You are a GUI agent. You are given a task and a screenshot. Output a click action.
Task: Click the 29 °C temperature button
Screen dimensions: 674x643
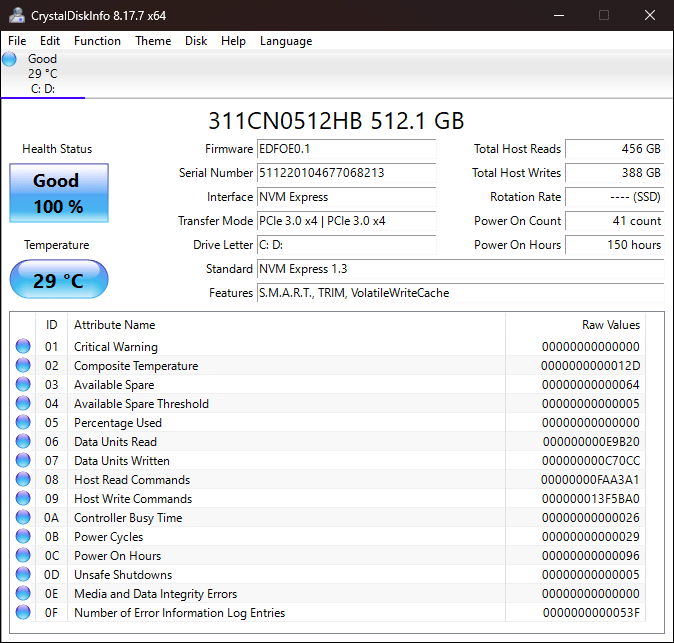pyautogui.click(x=59, y=279)
